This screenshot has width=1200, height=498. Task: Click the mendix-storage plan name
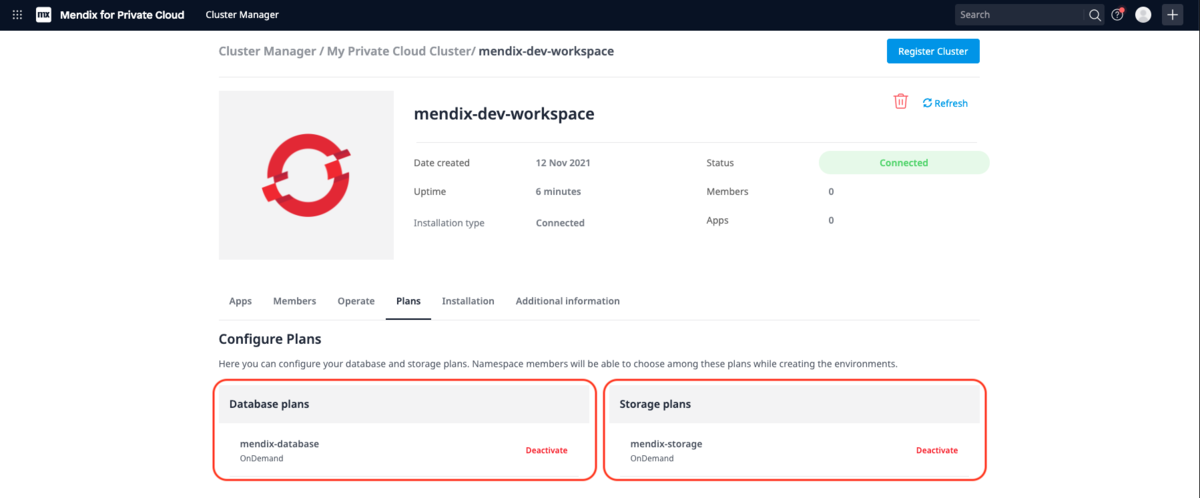[666, 443]
